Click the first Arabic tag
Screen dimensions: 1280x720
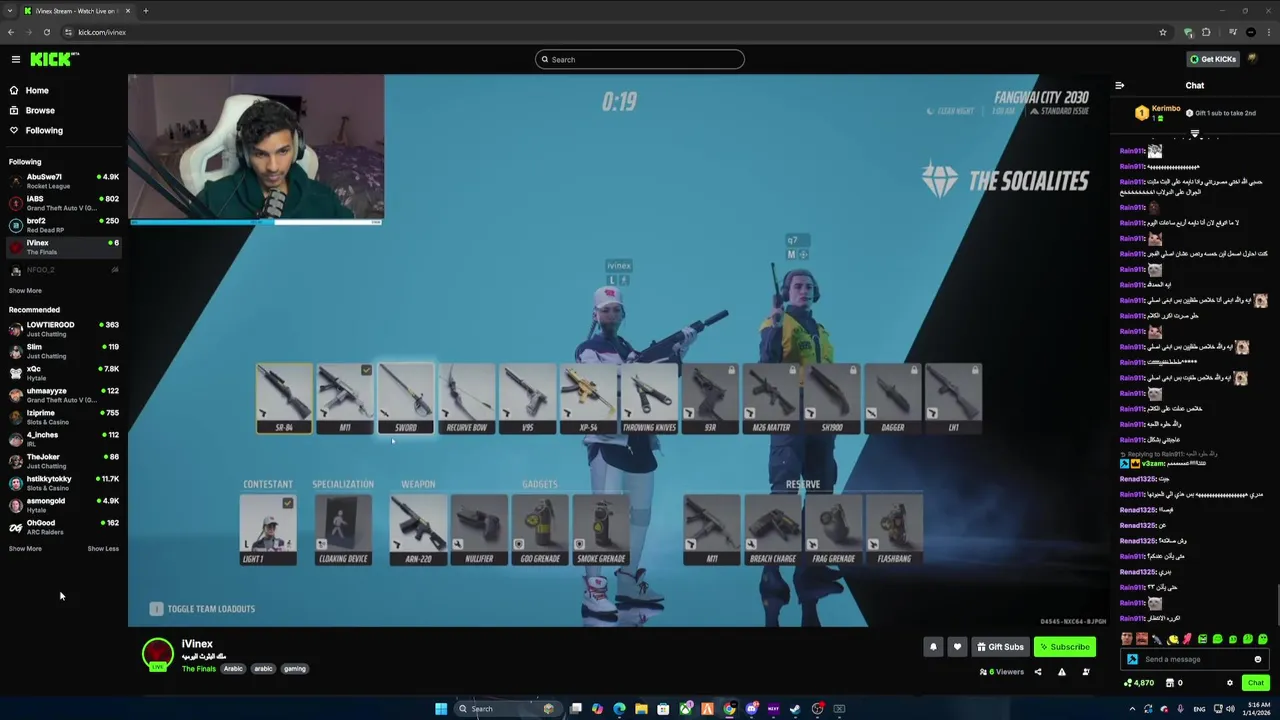pos(233,669)
